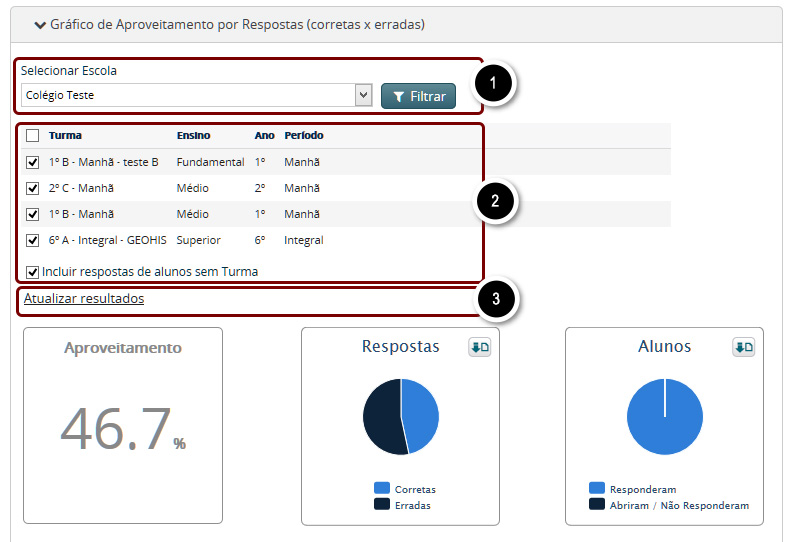Viewport: 795px width, 542px height.
Task: Uncheck the 1º B - Manhã - teste B row
Action: pyautogui.click(x=33, y=162)
